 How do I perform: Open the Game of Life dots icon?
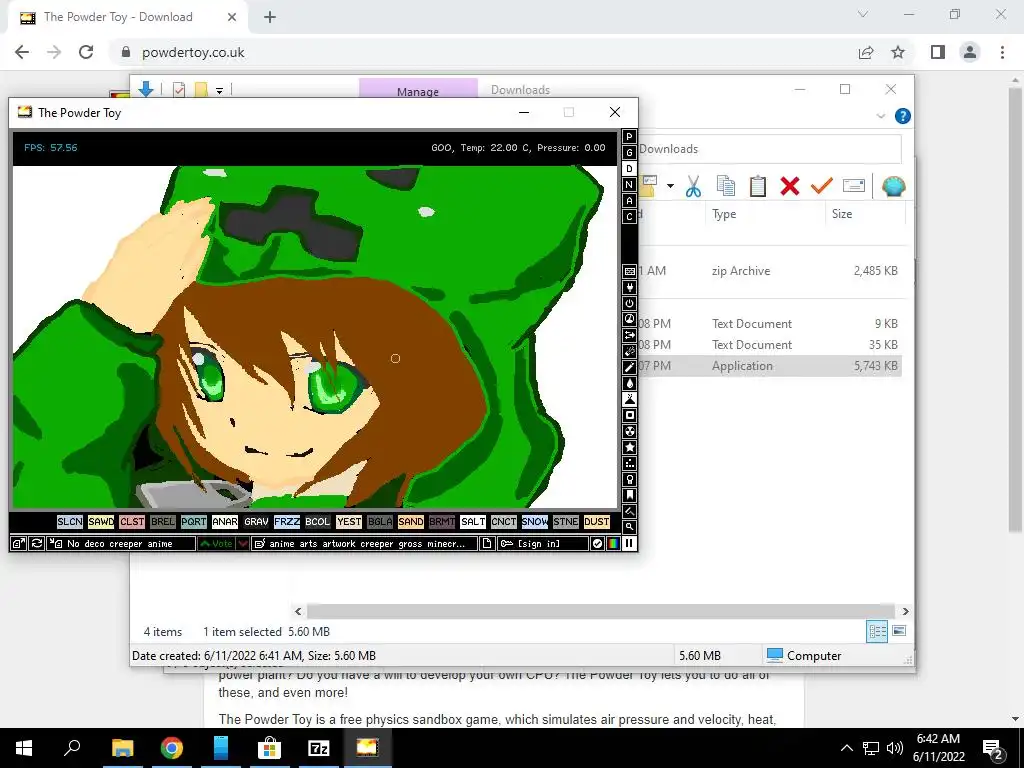[630, 463]
